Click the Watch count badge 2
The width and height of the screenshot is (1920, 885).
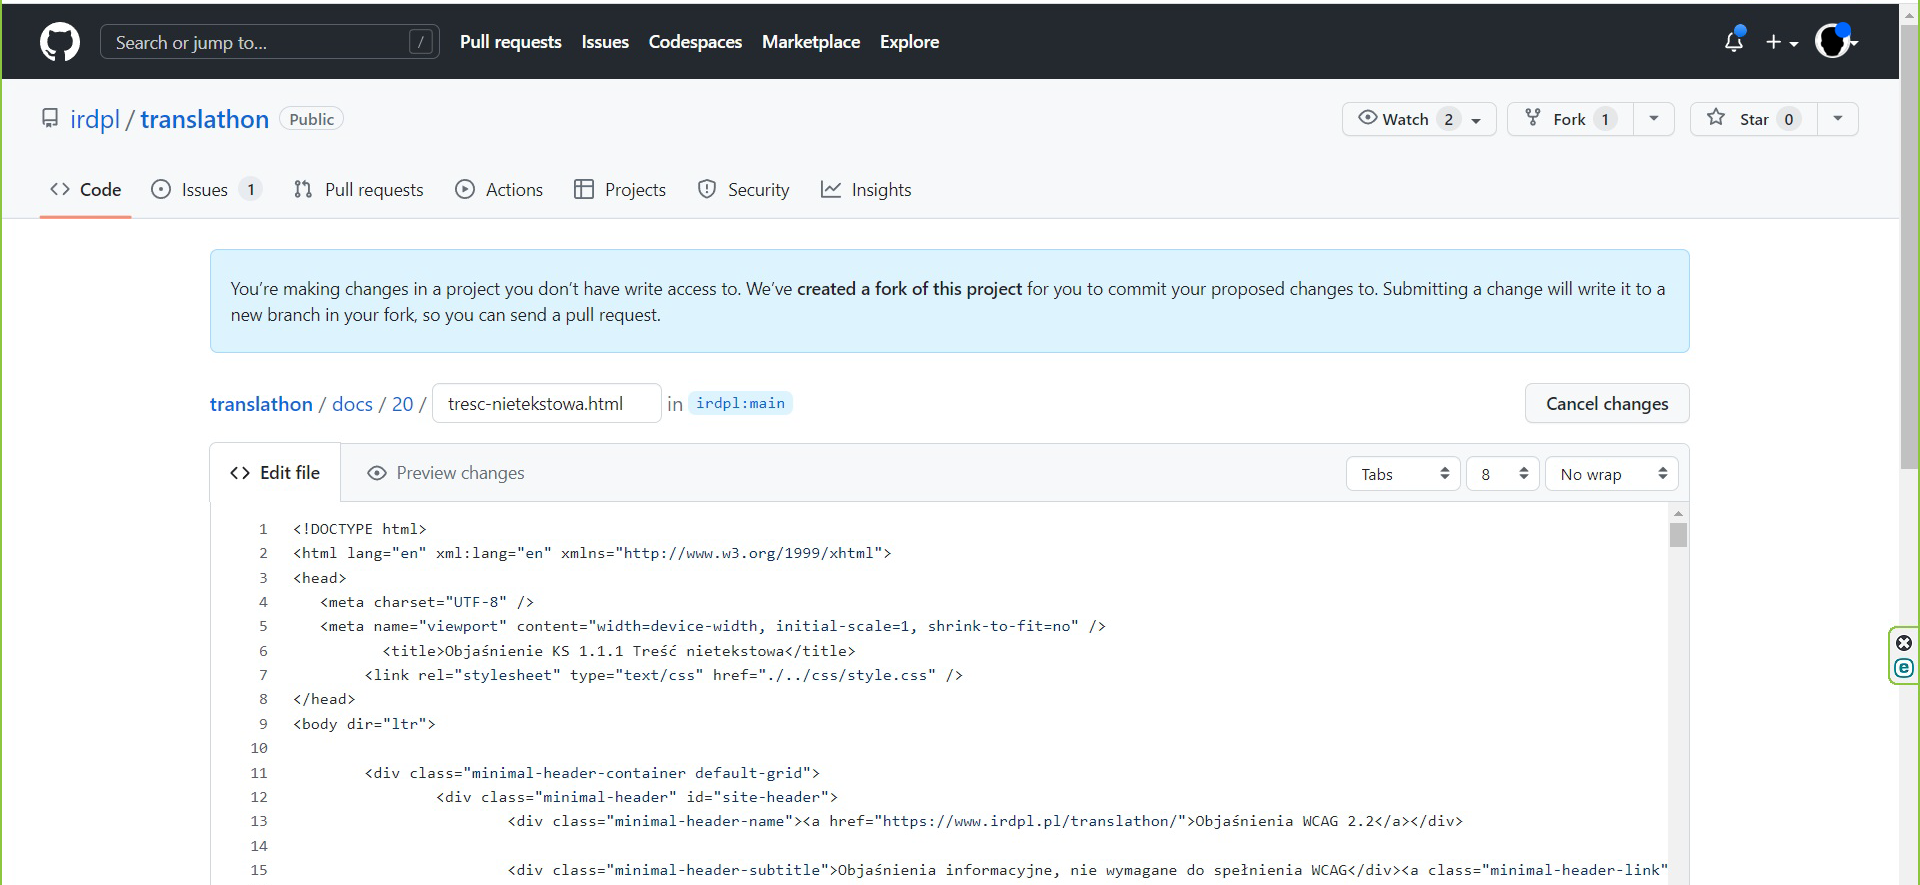tap(1448, 119)
